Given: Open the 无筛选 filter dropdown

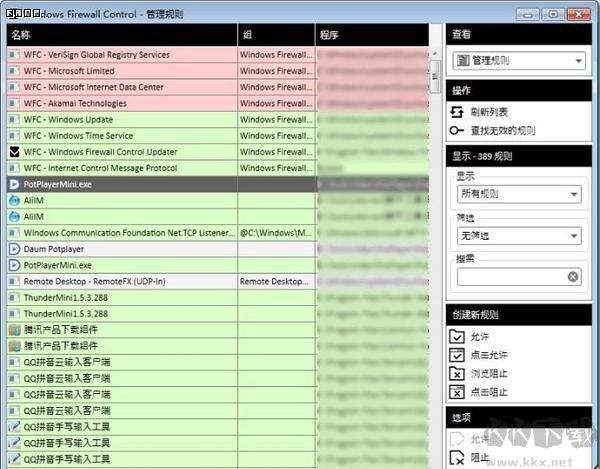Looking at the screenshot, I should pyautogui.click(x=519, y=236).
